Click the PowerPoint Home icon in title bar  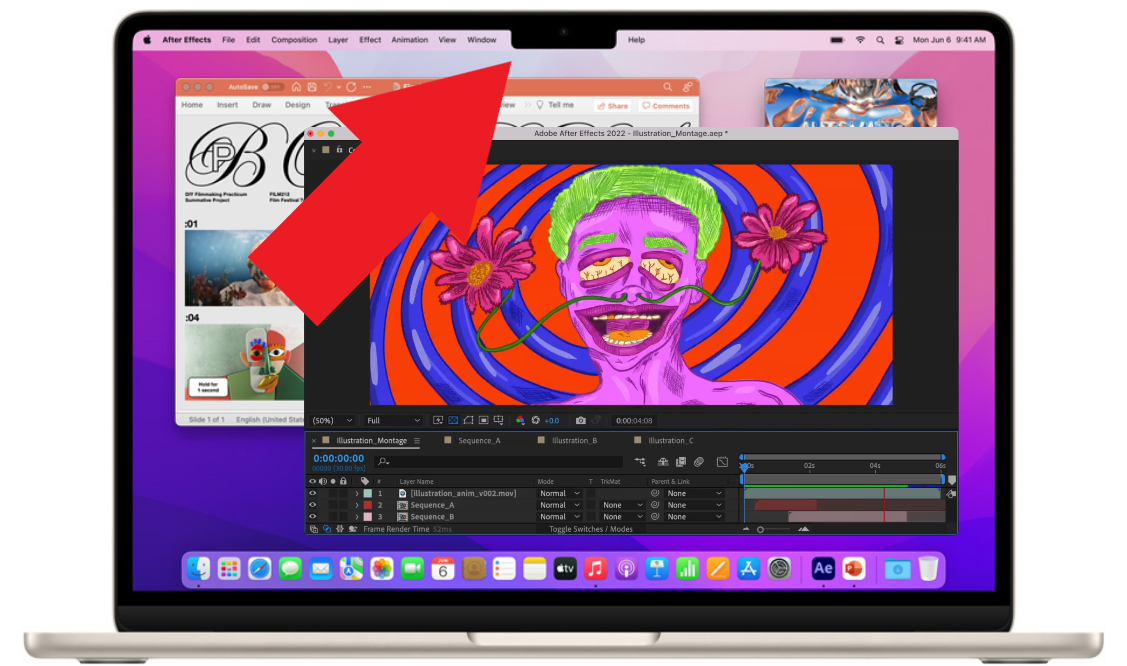[x=296, y=87]
